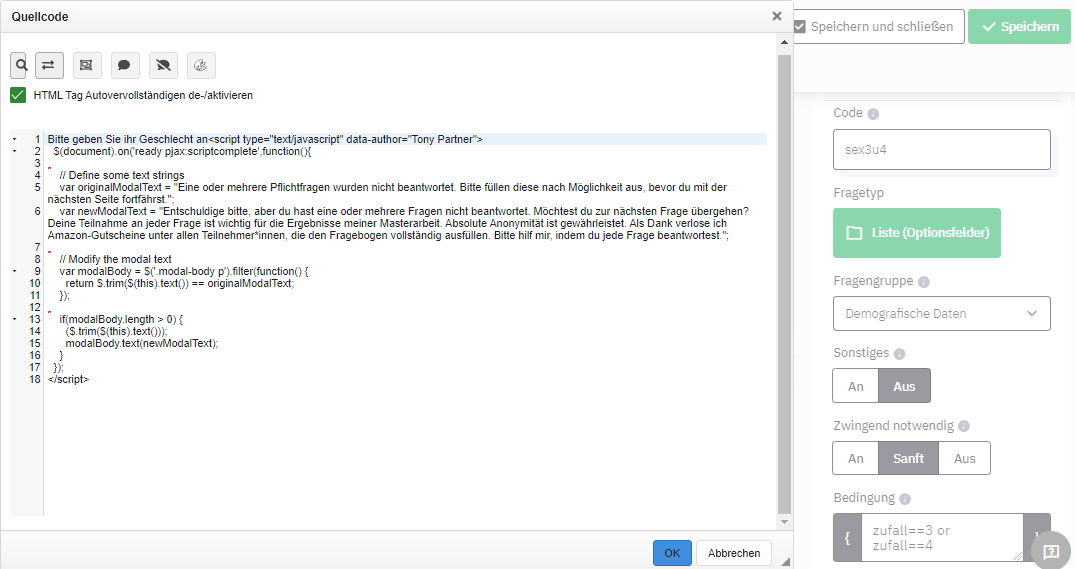Click the Quellcode dialog title

coord(40,16)
